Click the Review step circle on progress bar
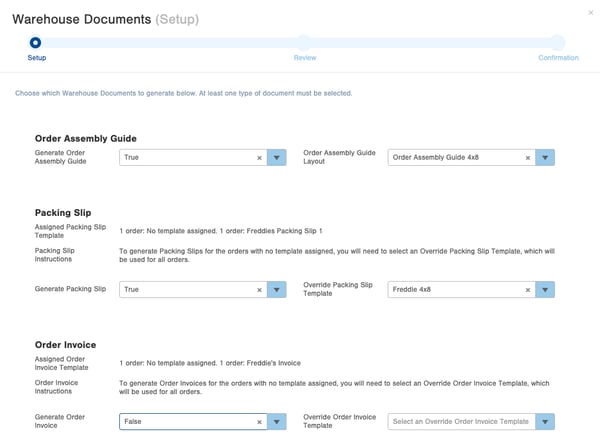 304,42
